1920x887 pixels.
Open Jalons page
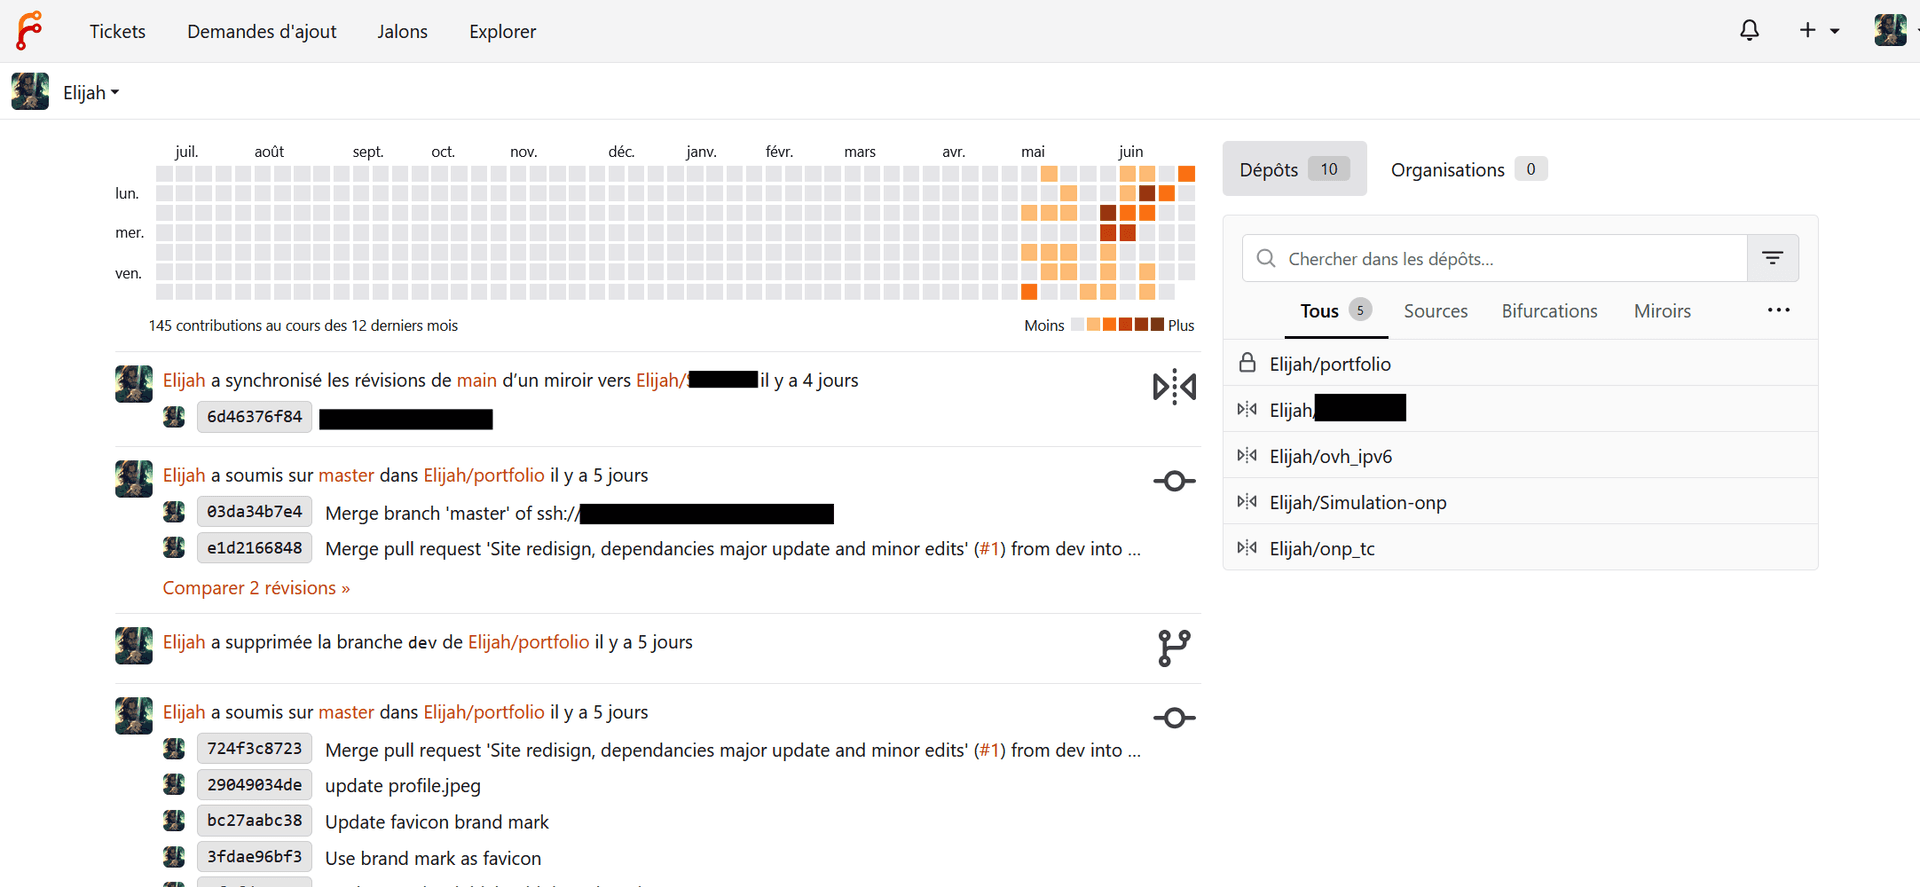(x=402, y=31)
